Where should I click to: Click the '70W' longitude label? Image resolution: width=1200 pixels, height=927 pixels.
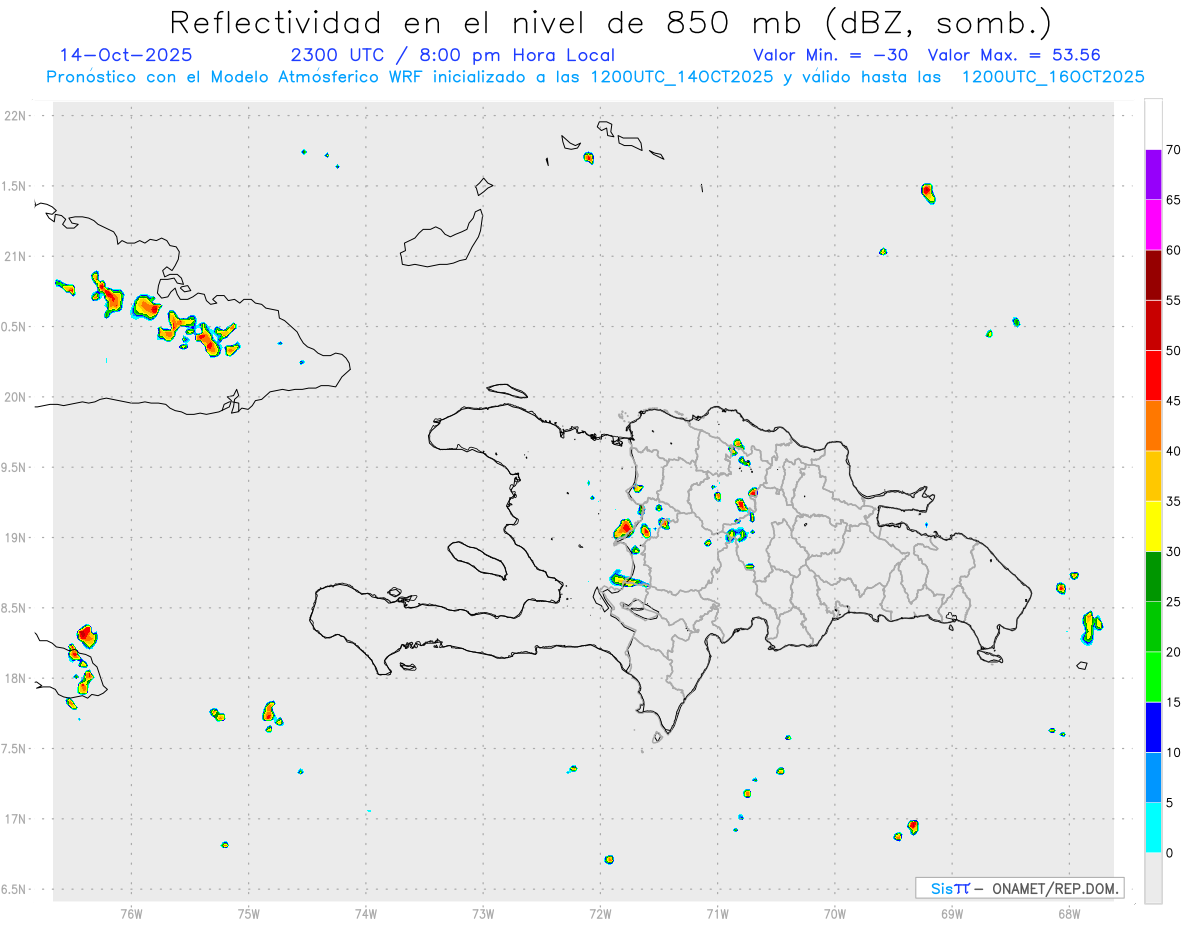click(835, 913)
